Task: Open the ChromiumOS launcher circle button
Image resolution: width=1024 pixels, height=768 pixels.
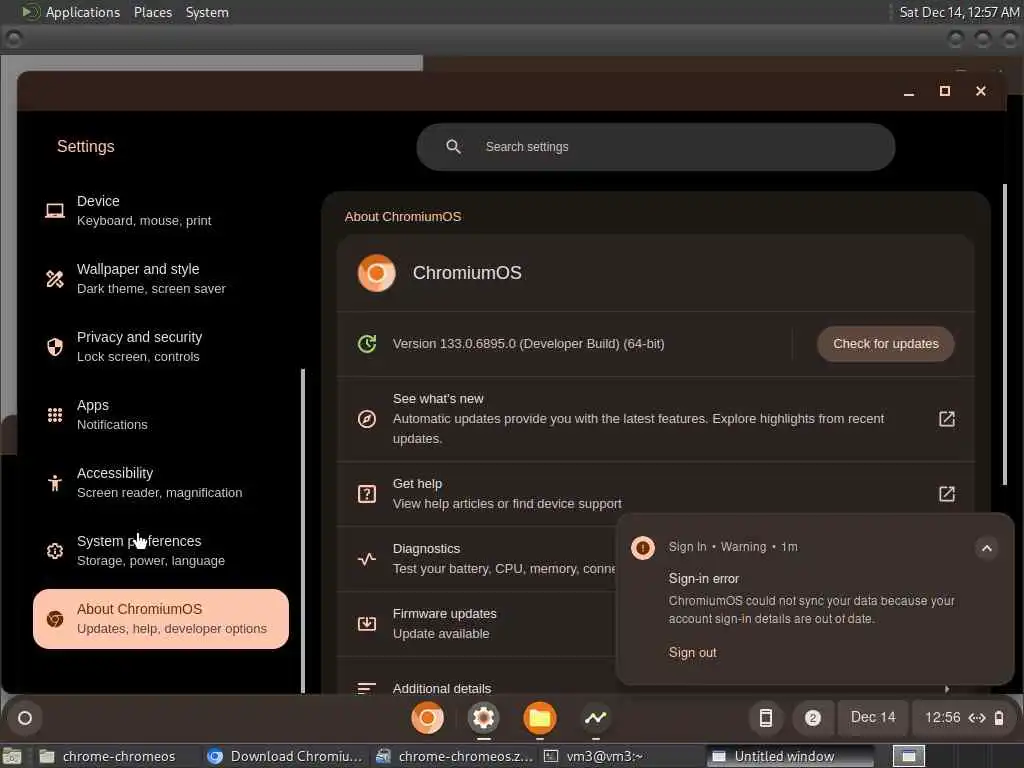Action: [25, 718]
